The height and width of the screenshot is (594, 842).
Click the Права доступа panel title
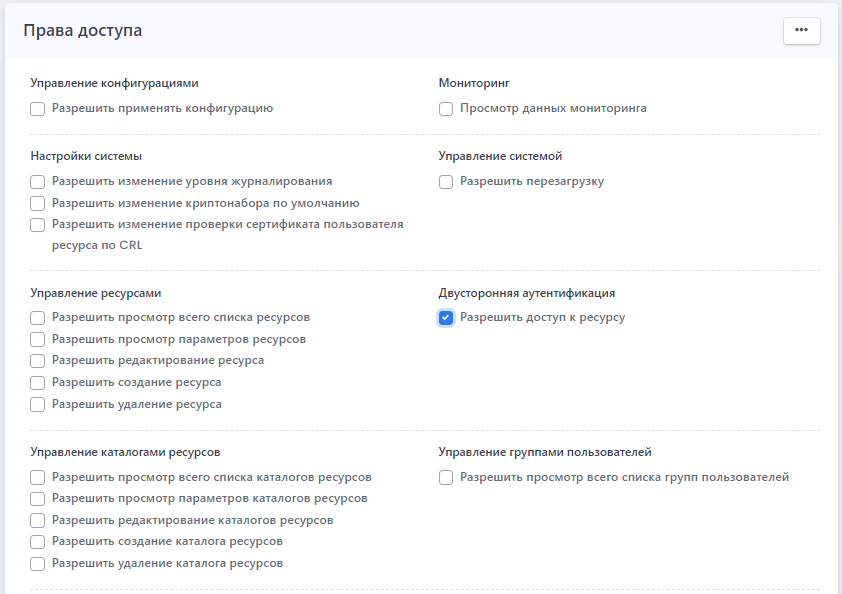pos(83,31)
